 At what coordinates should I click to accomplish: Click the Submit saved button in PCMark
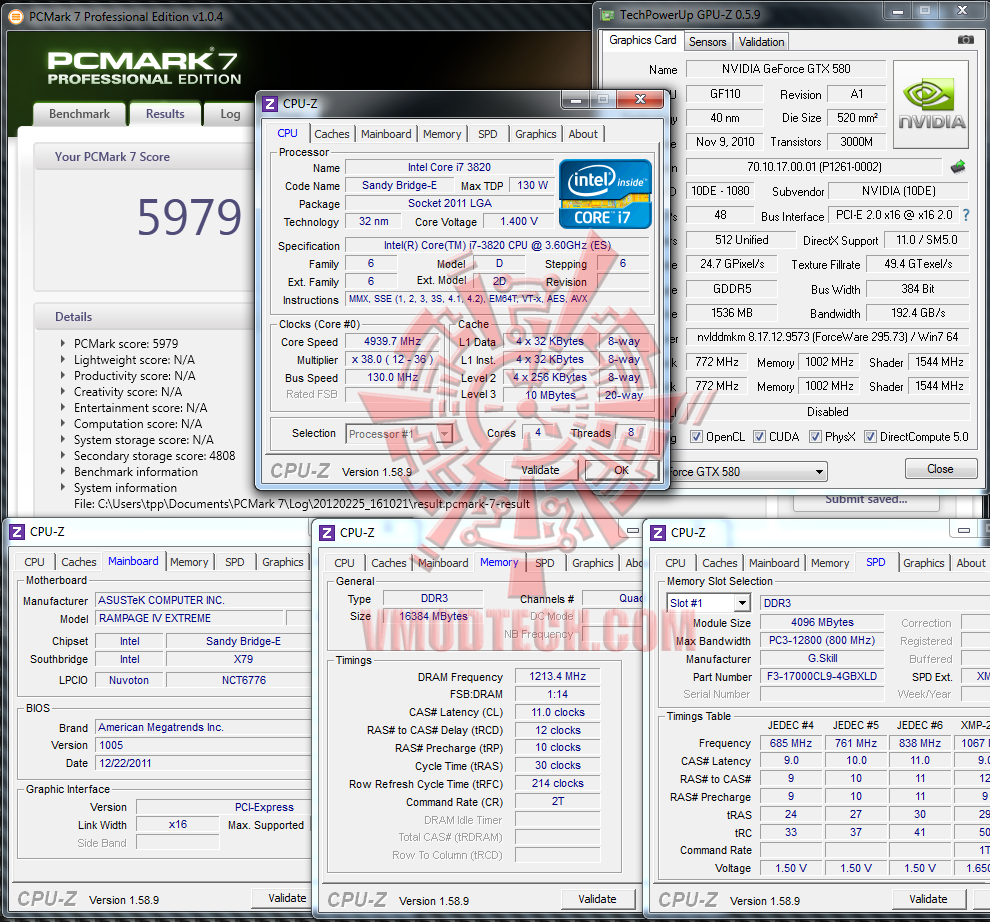866,500
